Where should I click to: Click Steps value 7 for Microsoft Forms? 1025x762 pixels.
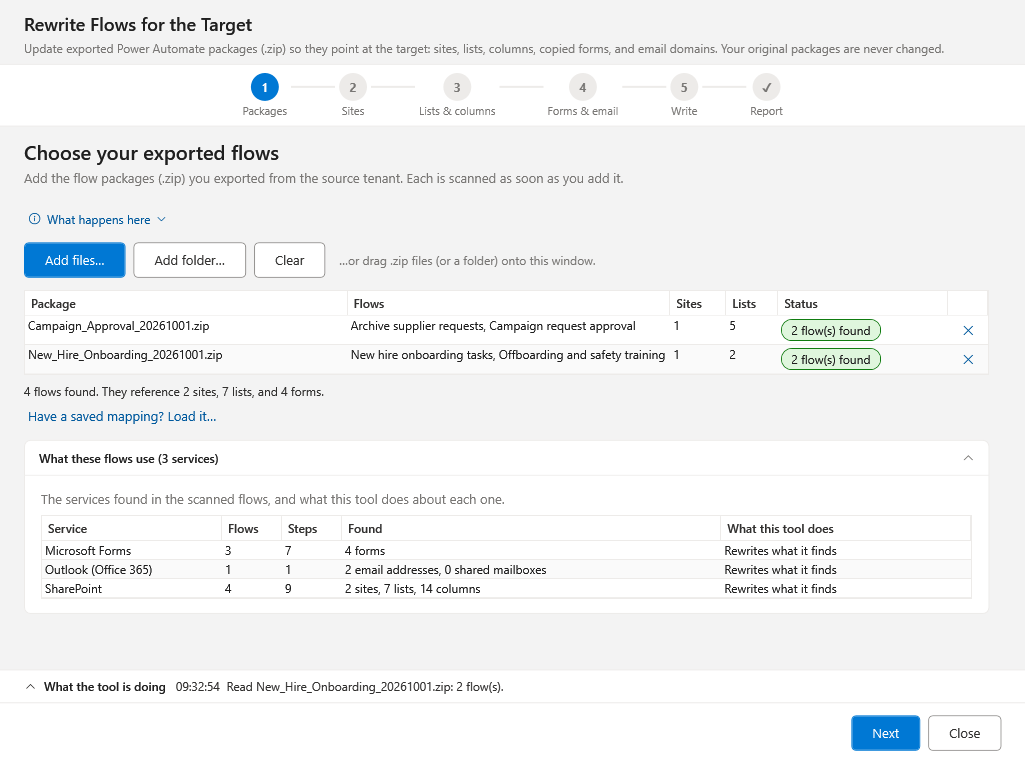[288, 550]
